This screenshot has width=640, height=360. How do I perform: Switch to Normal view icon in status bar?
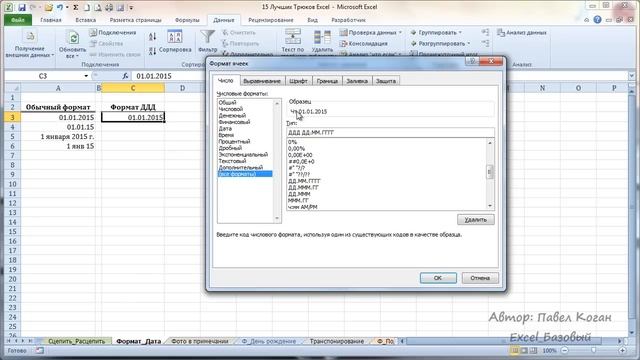click(515, 351)
